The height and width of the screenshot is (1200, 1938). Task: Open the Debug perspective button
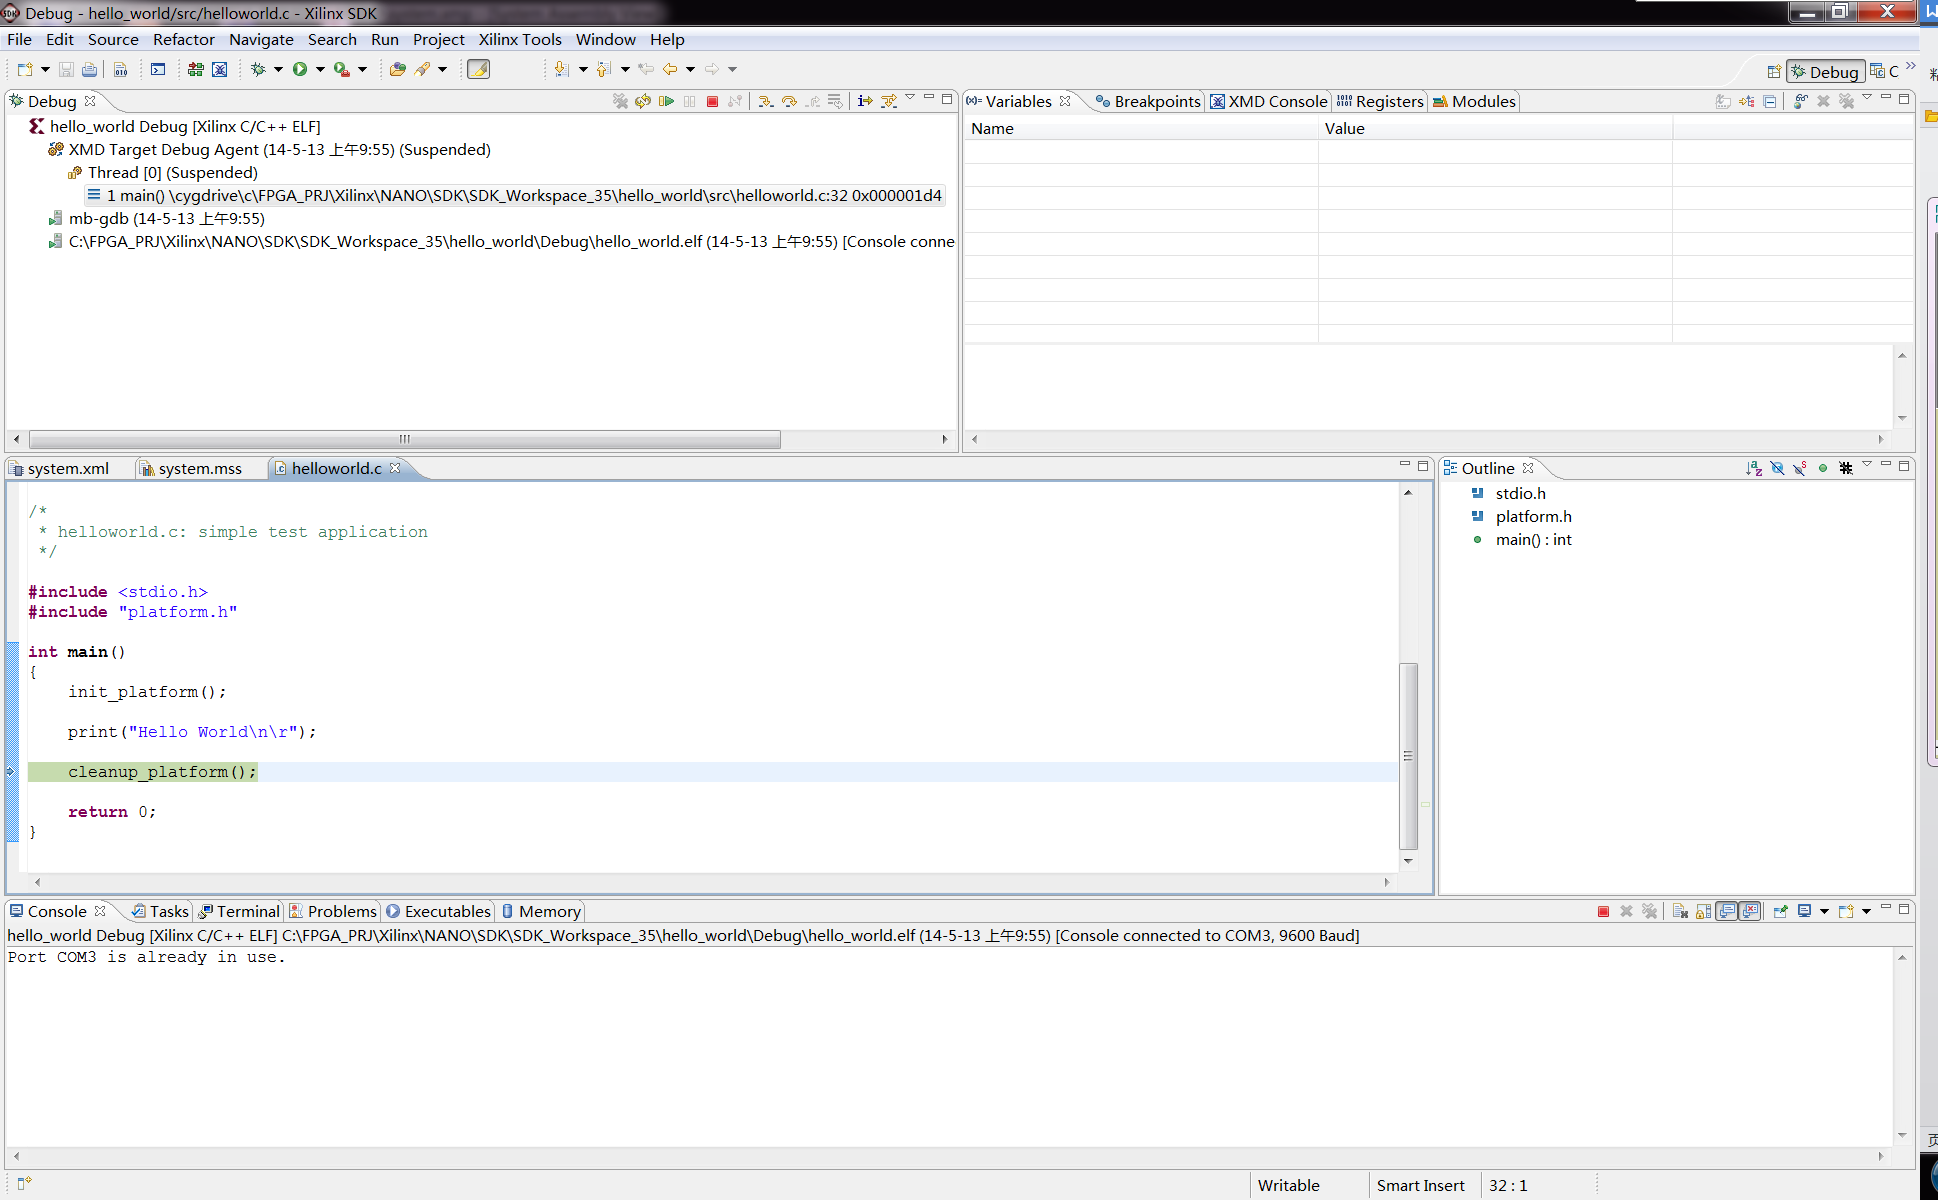pos(1825,71)
